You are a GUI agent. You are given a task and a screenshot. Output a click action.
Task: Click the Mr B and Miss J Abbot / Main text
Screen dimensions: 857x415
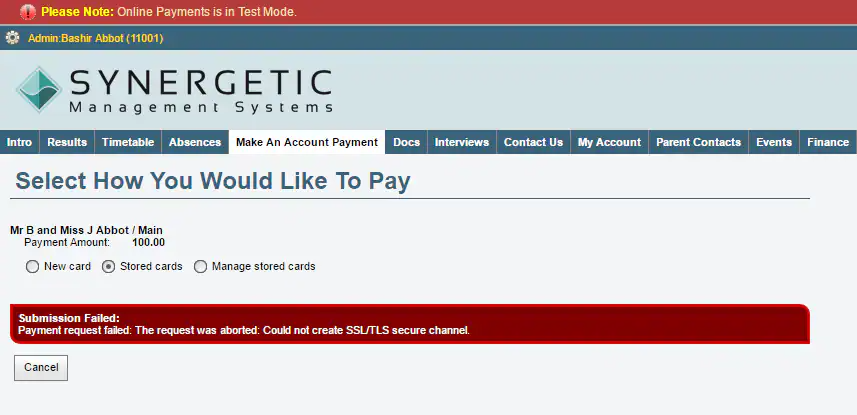tap(86, 231)
